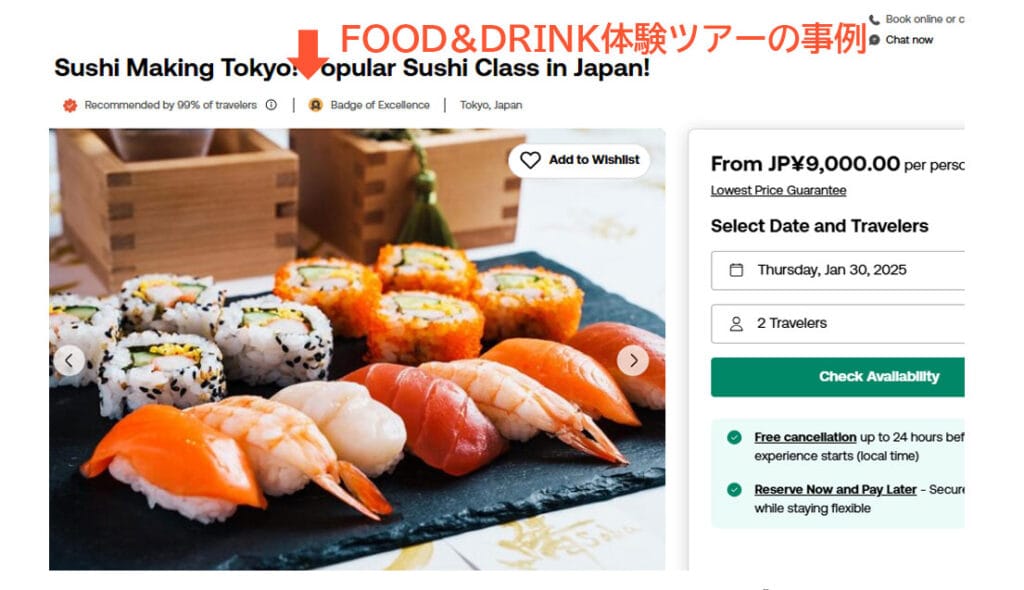The width and height of the screenshot is (1024, 590).
Task: Click the phone icon near Book online
Action: pyautogui.click(x=874, y=20)
